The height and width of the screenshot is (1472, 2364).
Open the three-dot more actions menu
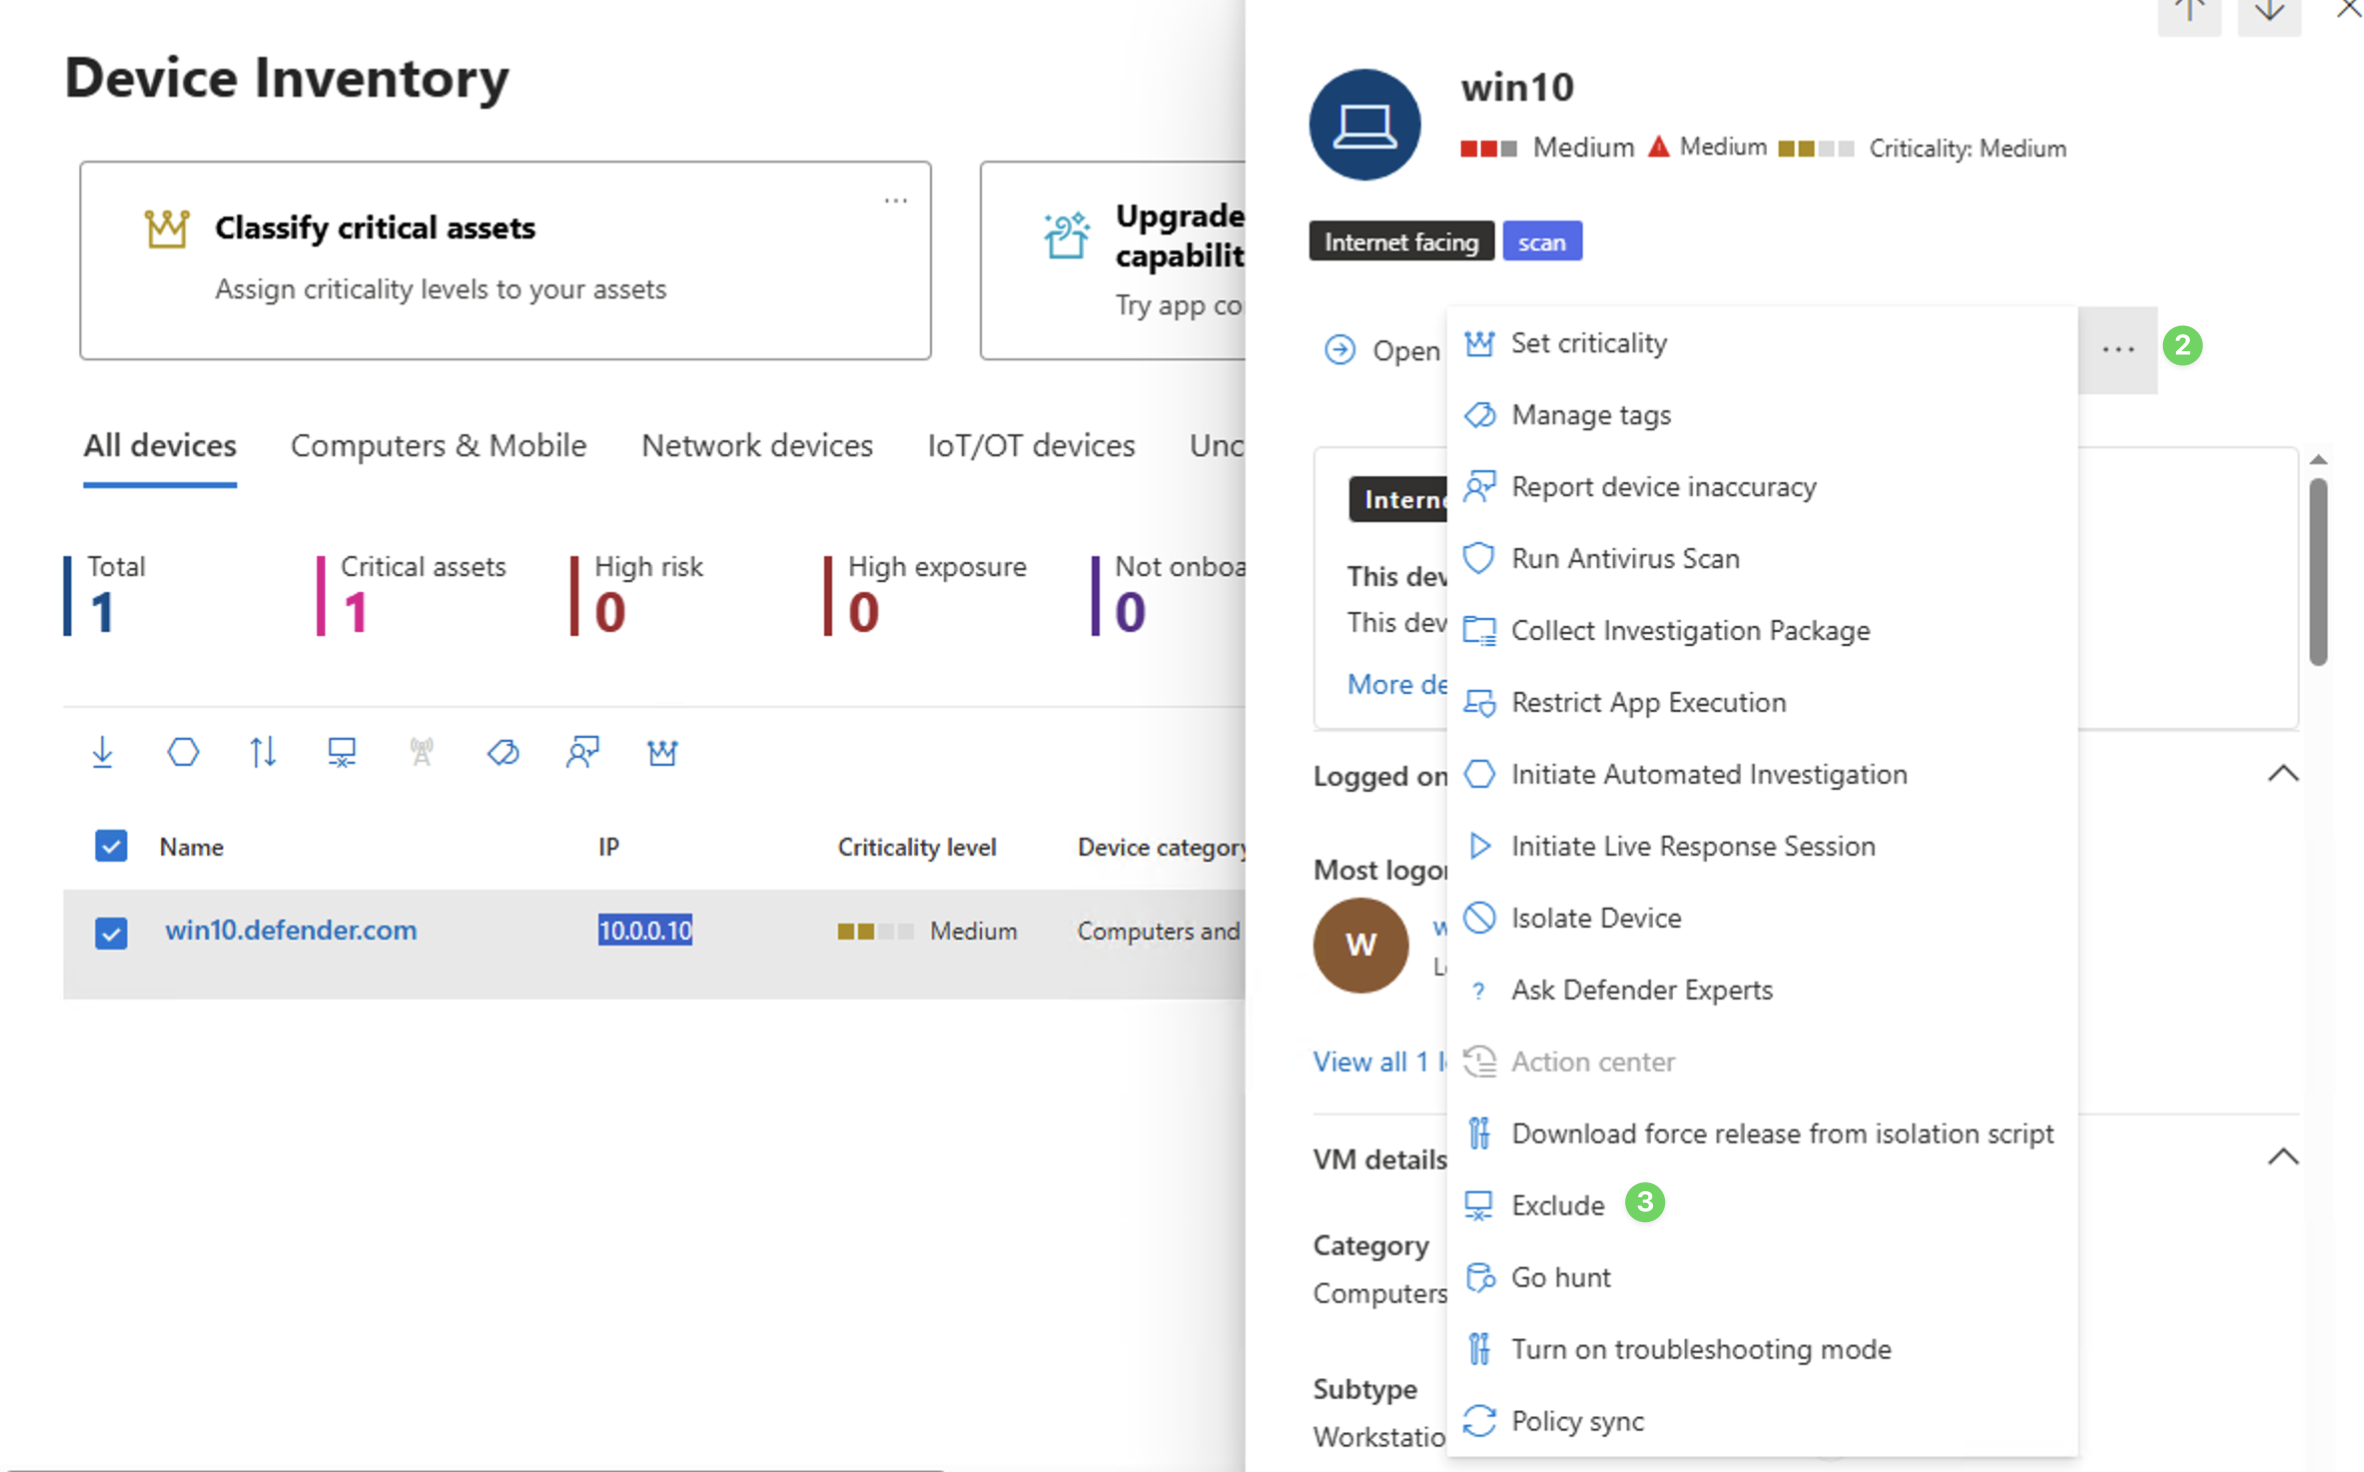(2117, 350)
